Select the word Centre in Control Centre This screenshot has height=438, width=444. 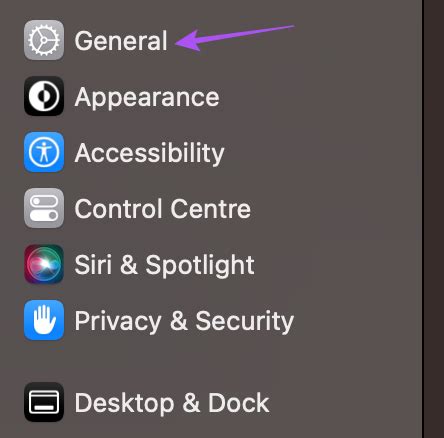coord(211,209)
